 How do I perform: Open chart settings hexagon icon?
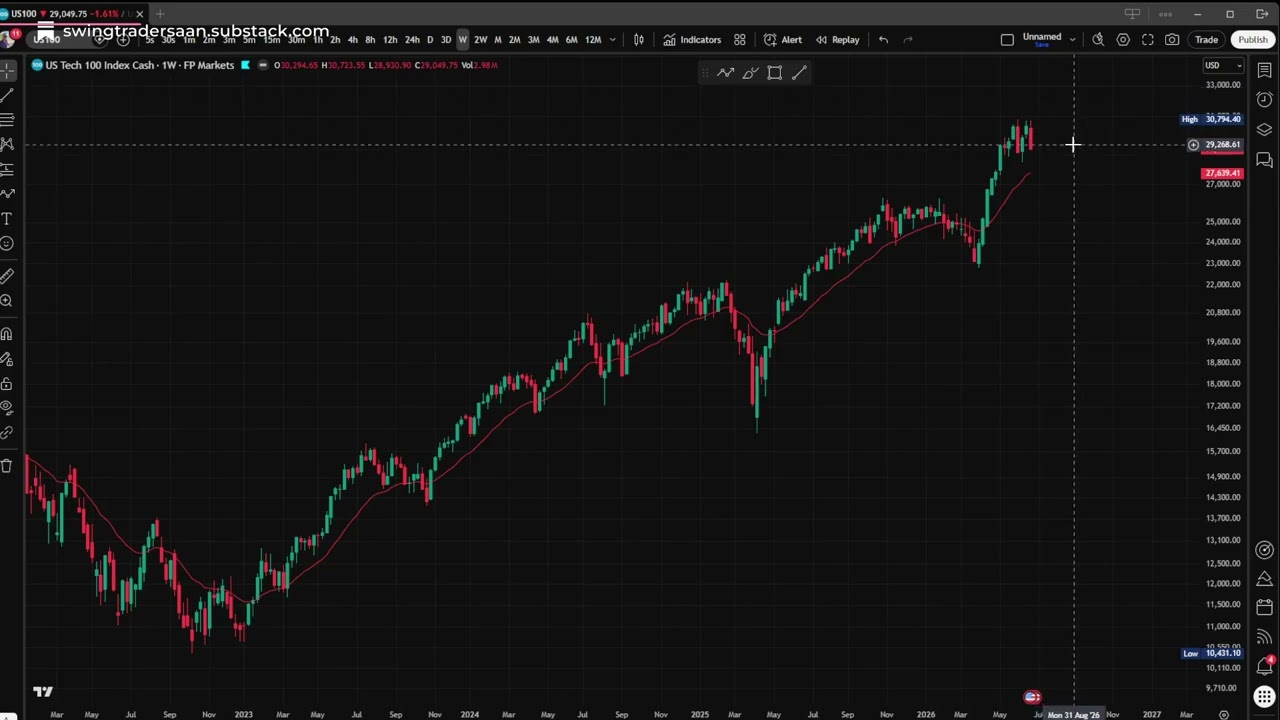pyautogui.click(x=1123, y=40)
